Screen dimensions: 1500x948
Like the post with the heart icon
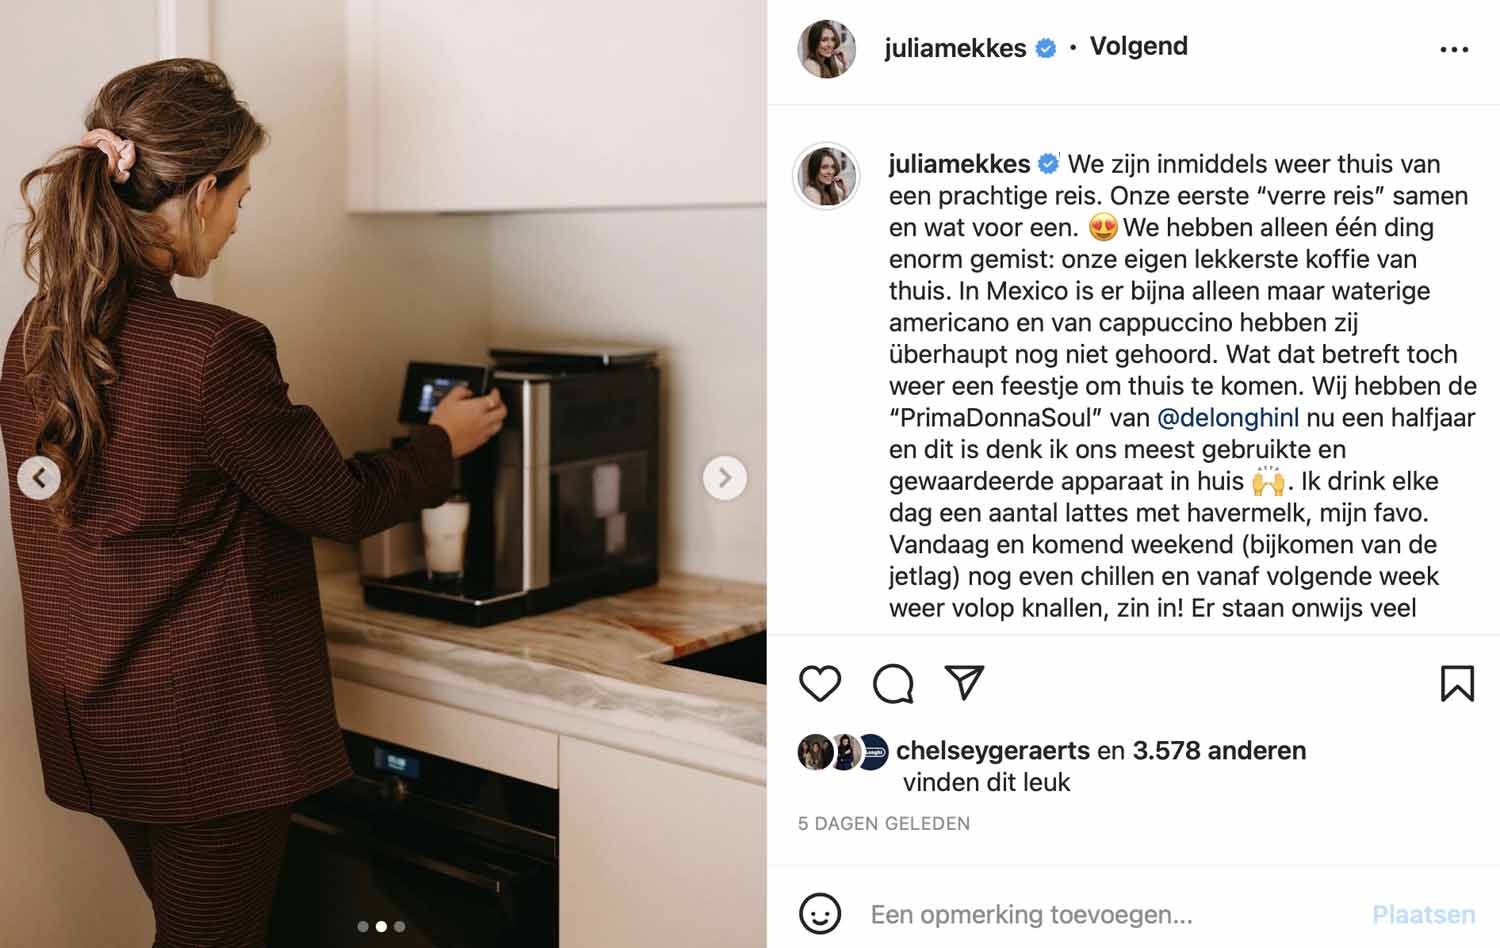(820, 684)
